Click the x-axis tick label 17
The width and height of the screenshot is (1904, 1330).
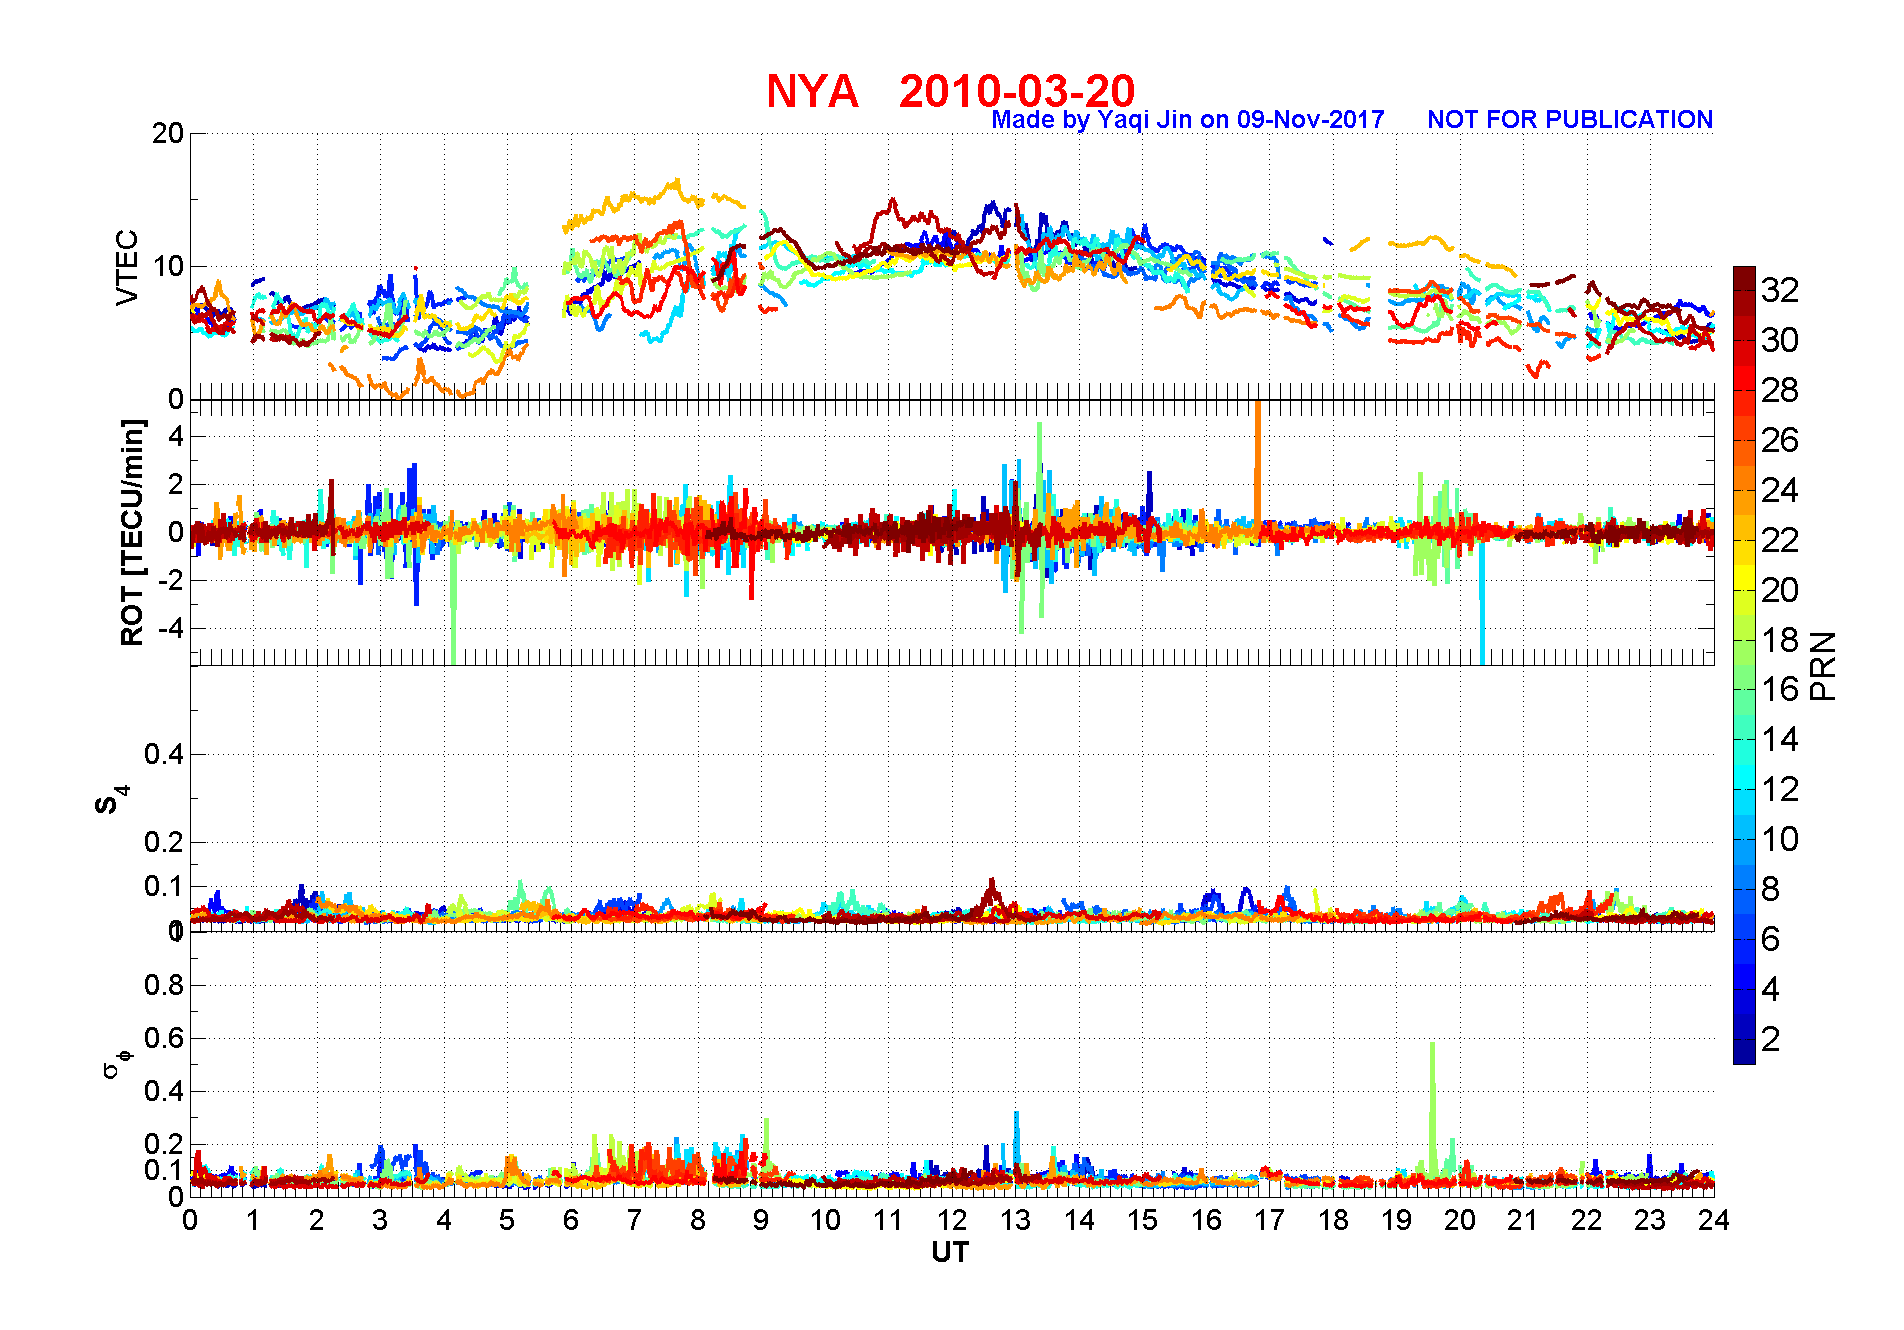1269,1220
